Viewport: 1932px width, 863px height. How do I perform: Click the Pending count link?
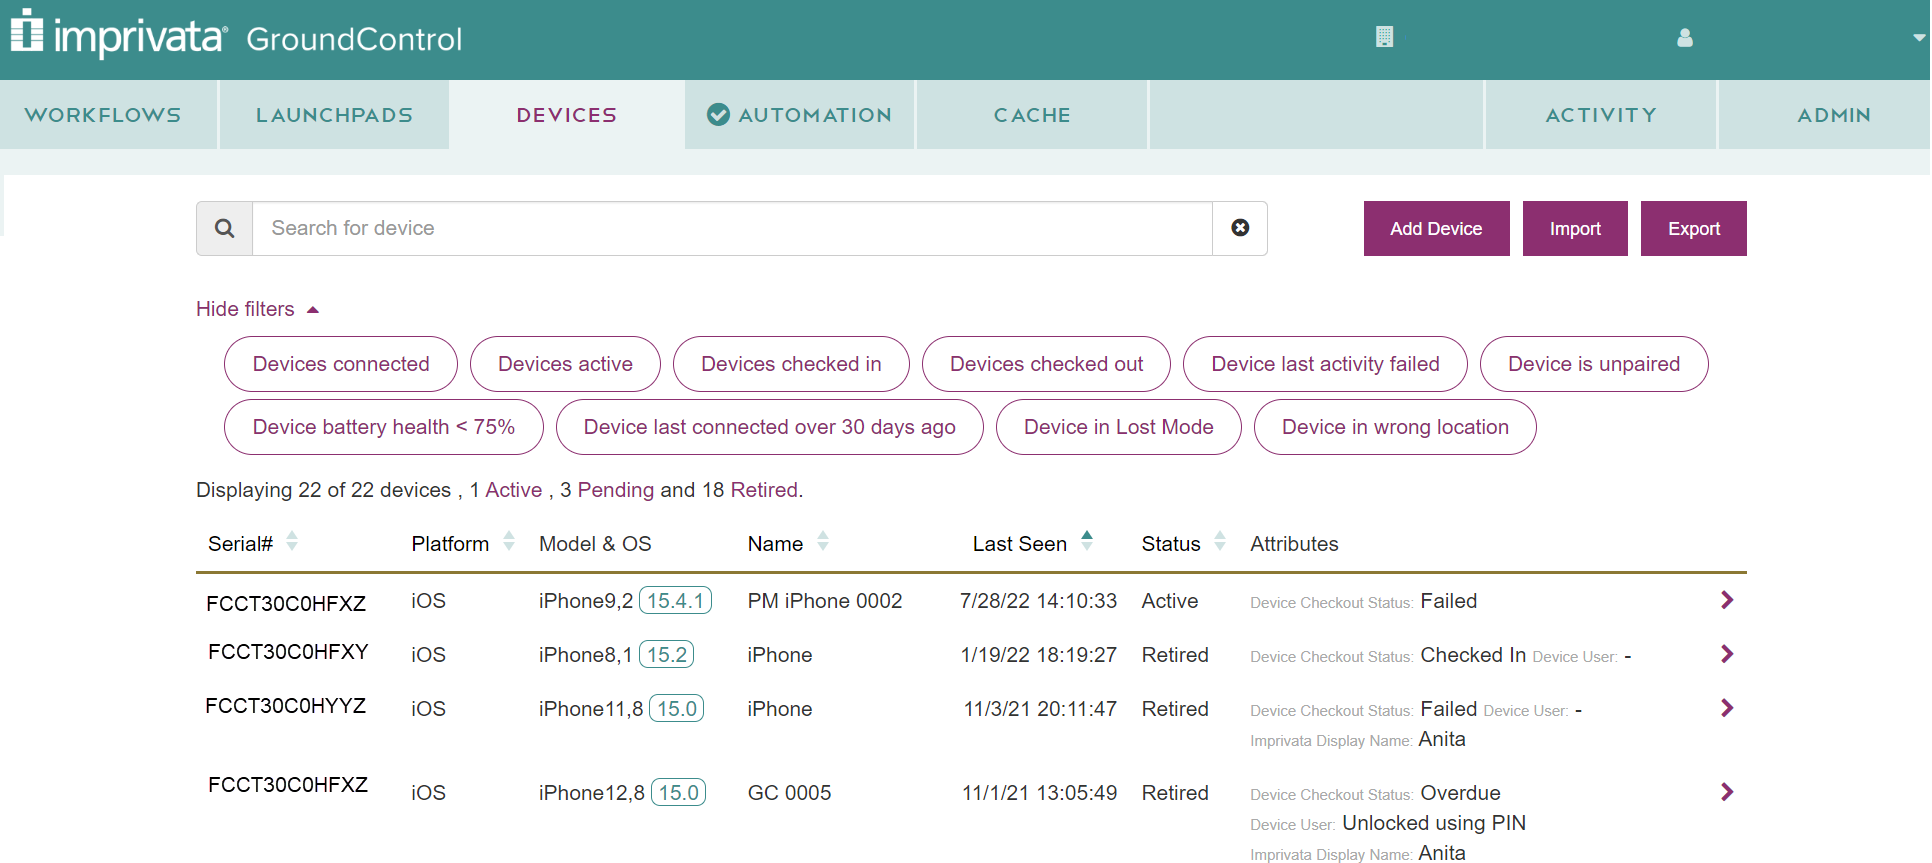pos(615,490)
